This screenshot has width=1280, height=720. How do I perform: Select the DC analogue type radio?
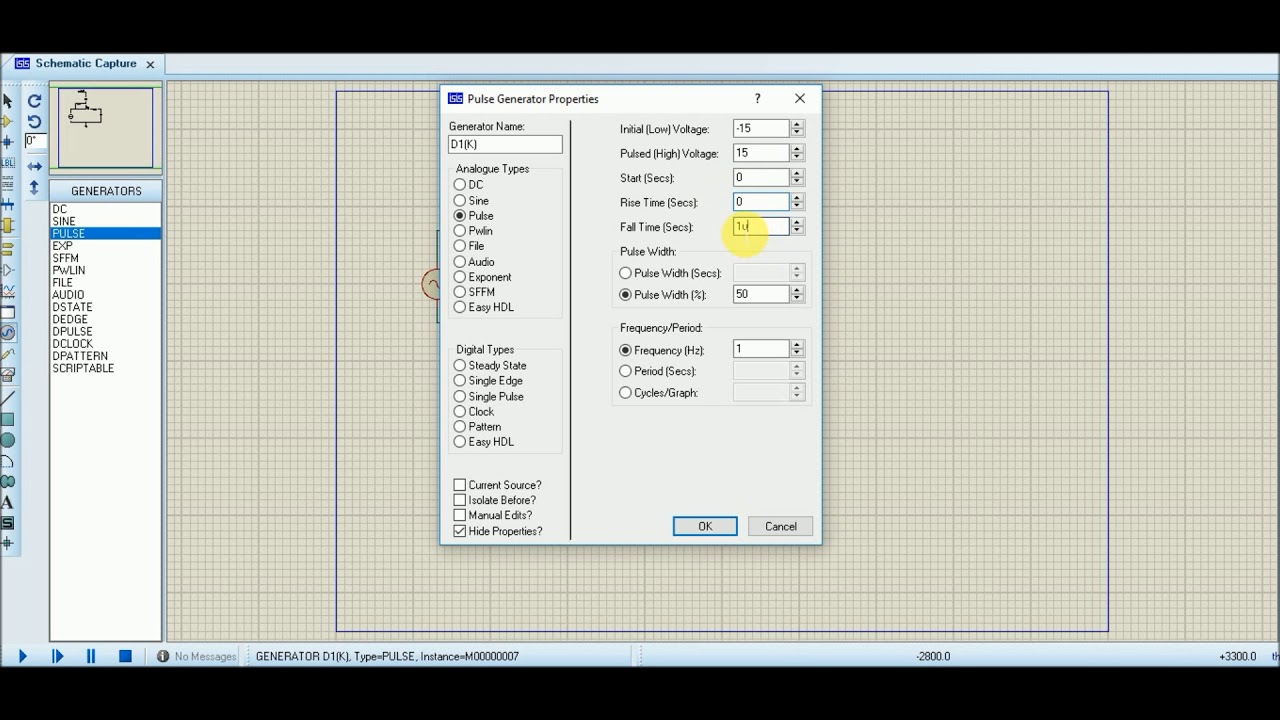tap(460, 185)
